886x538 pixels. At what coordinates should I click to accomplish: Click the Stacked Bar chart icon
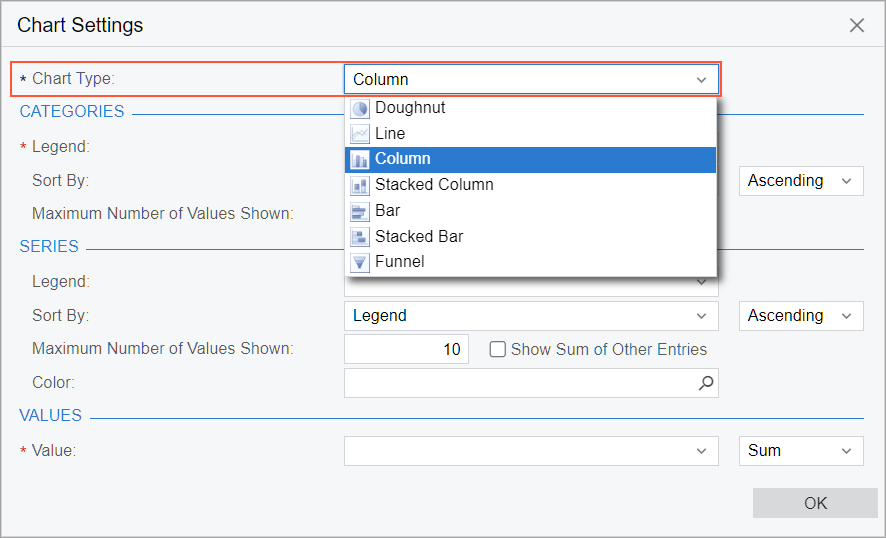[x=360, y=237]
